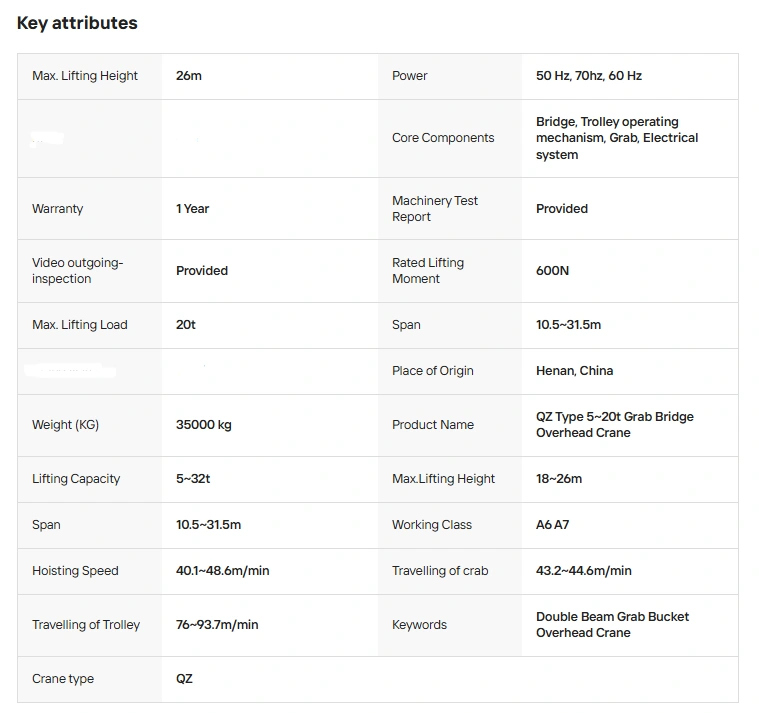
Task: Click the Warranty 1 Year value
Action: pos(192,209)
